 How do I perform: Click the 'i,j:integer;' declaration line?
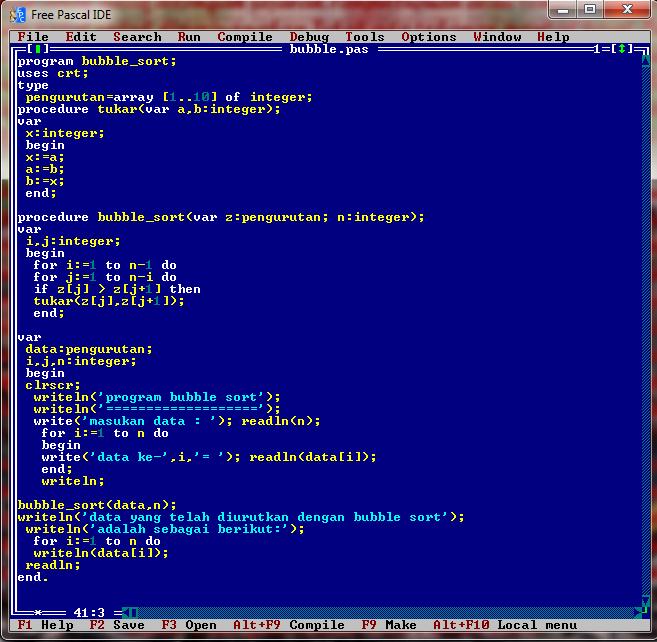tap(73, 241)
